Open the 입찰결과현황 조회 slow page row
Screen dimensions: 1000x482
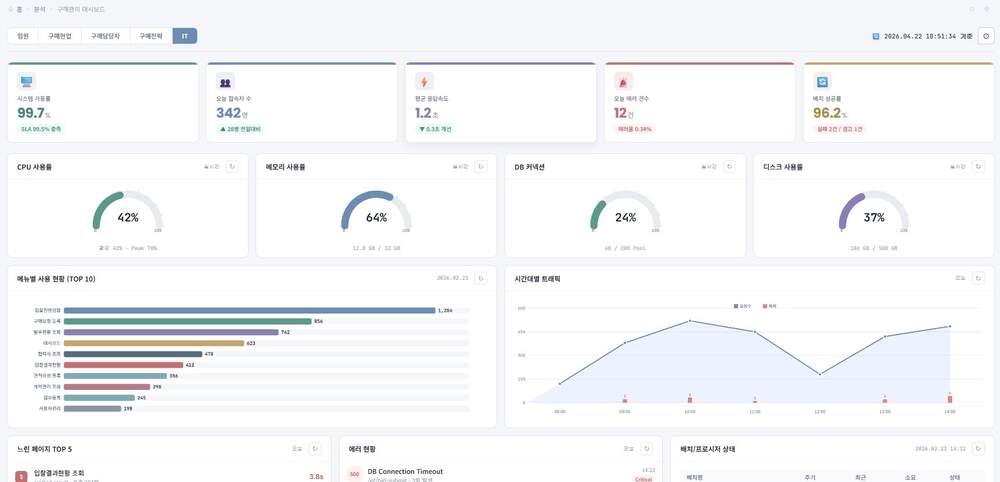(169, 476)
